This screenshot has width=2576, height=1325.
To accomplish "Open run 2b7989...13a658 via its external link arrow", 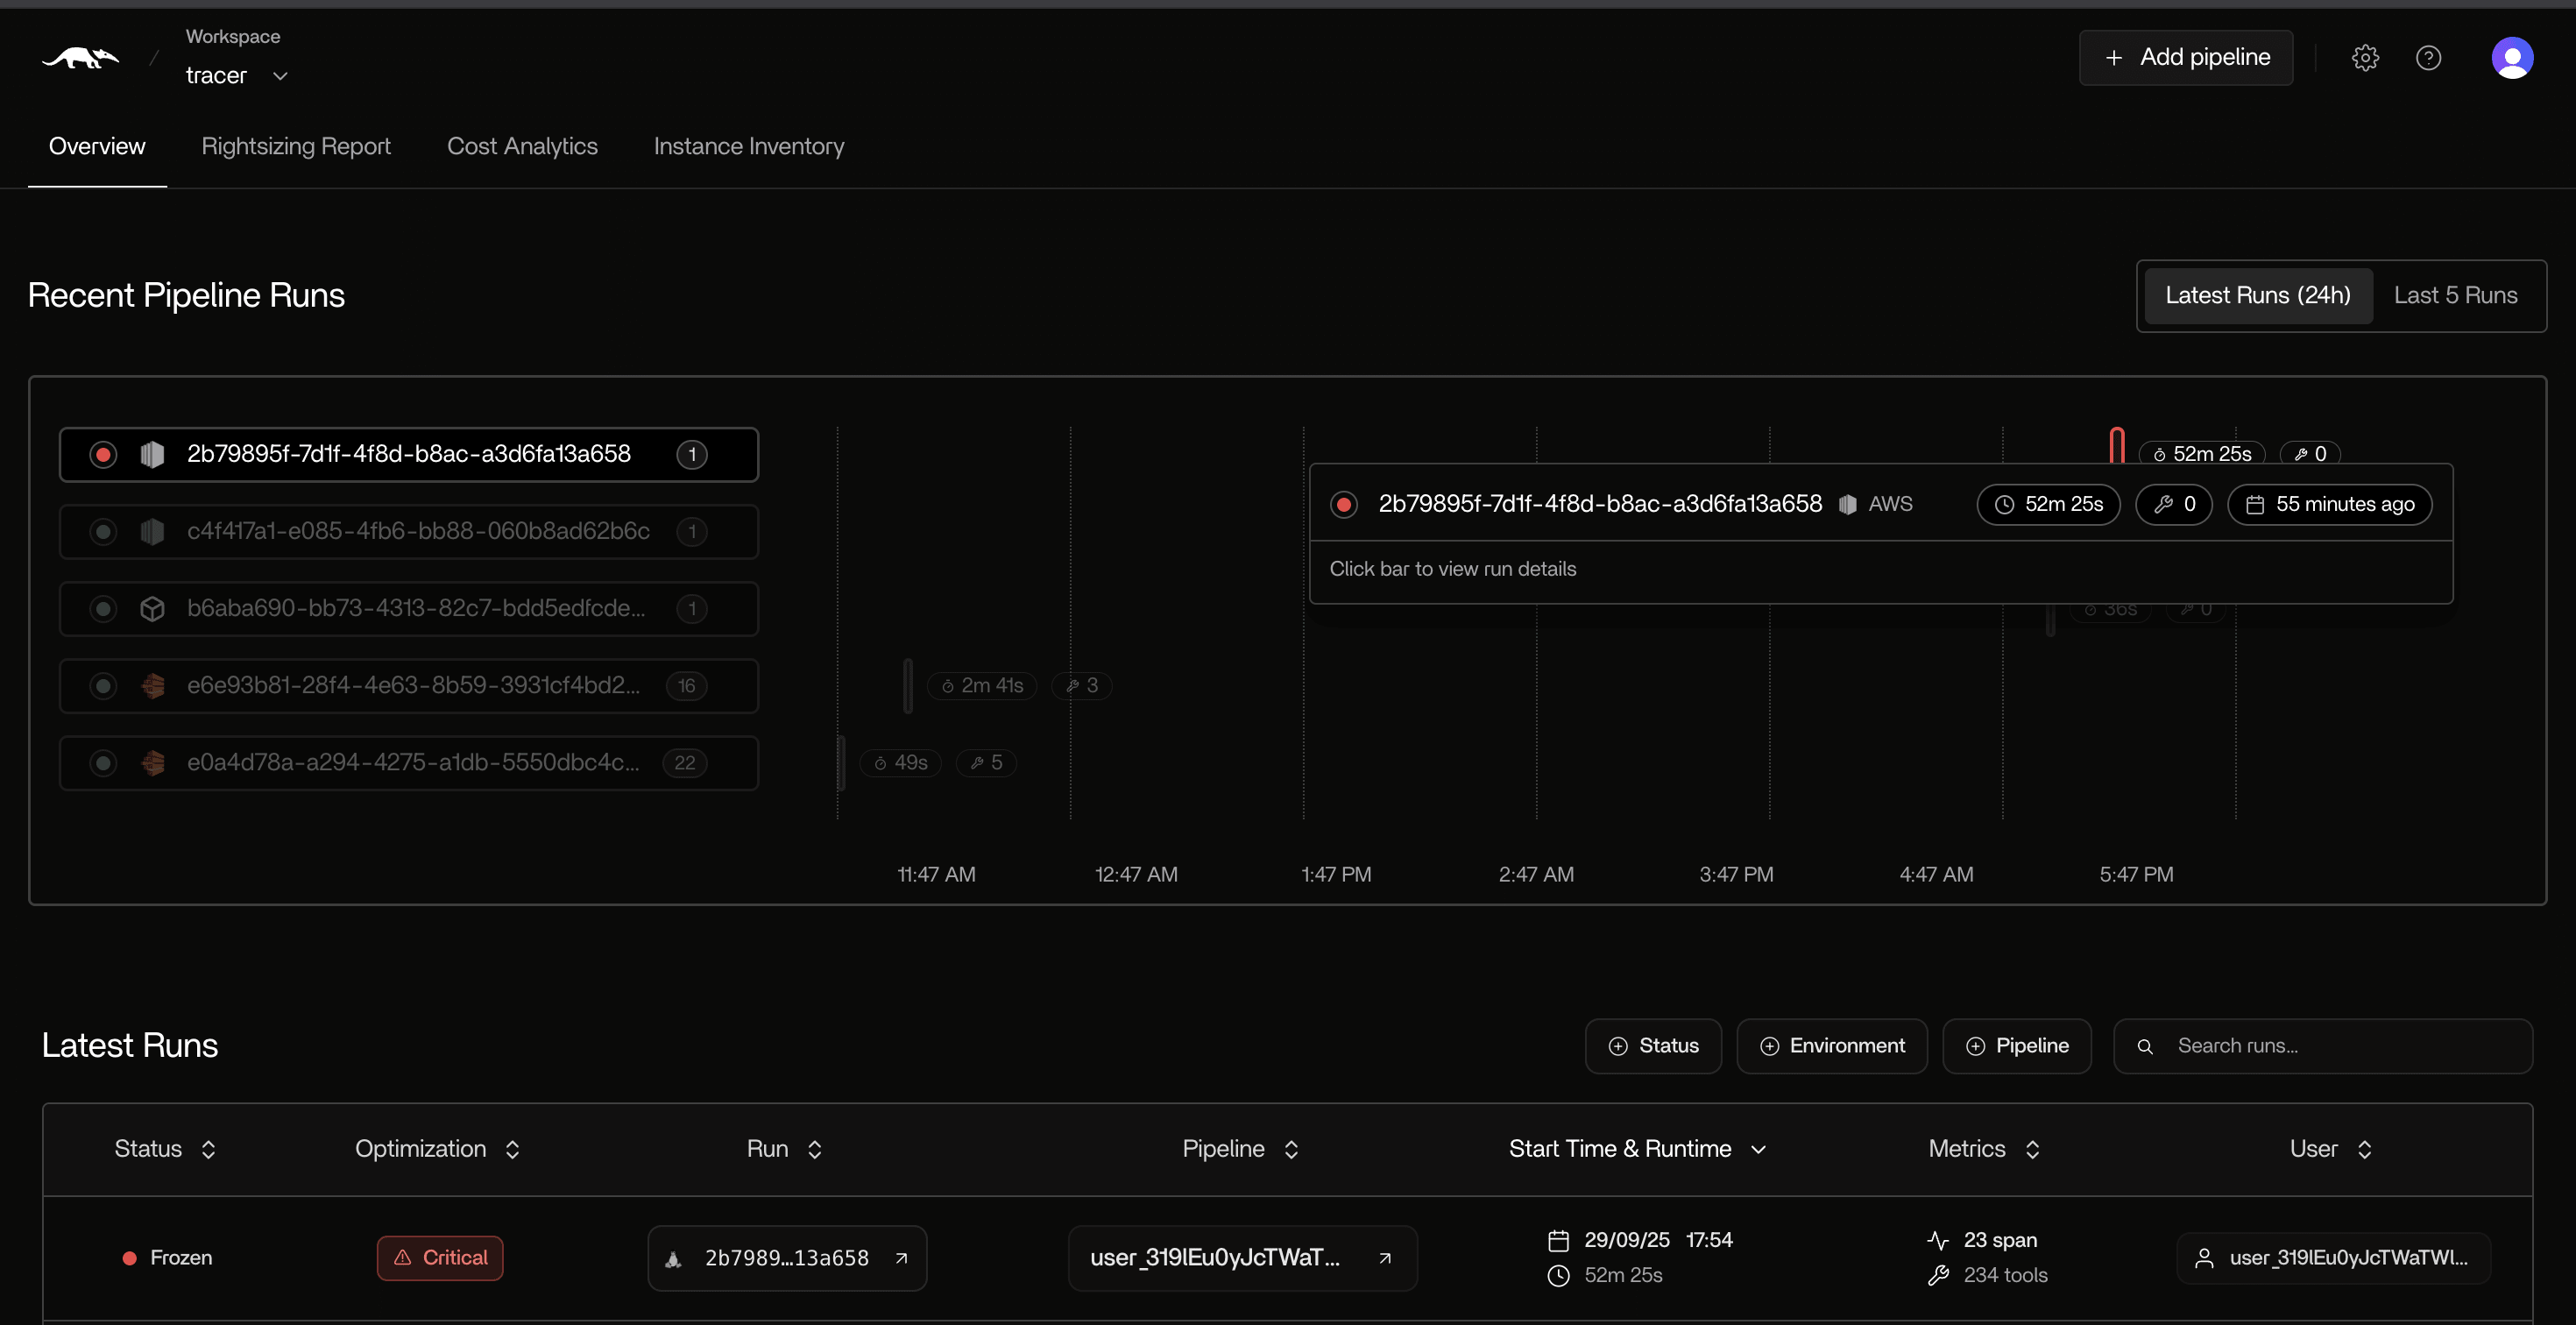I will 901,1258.
